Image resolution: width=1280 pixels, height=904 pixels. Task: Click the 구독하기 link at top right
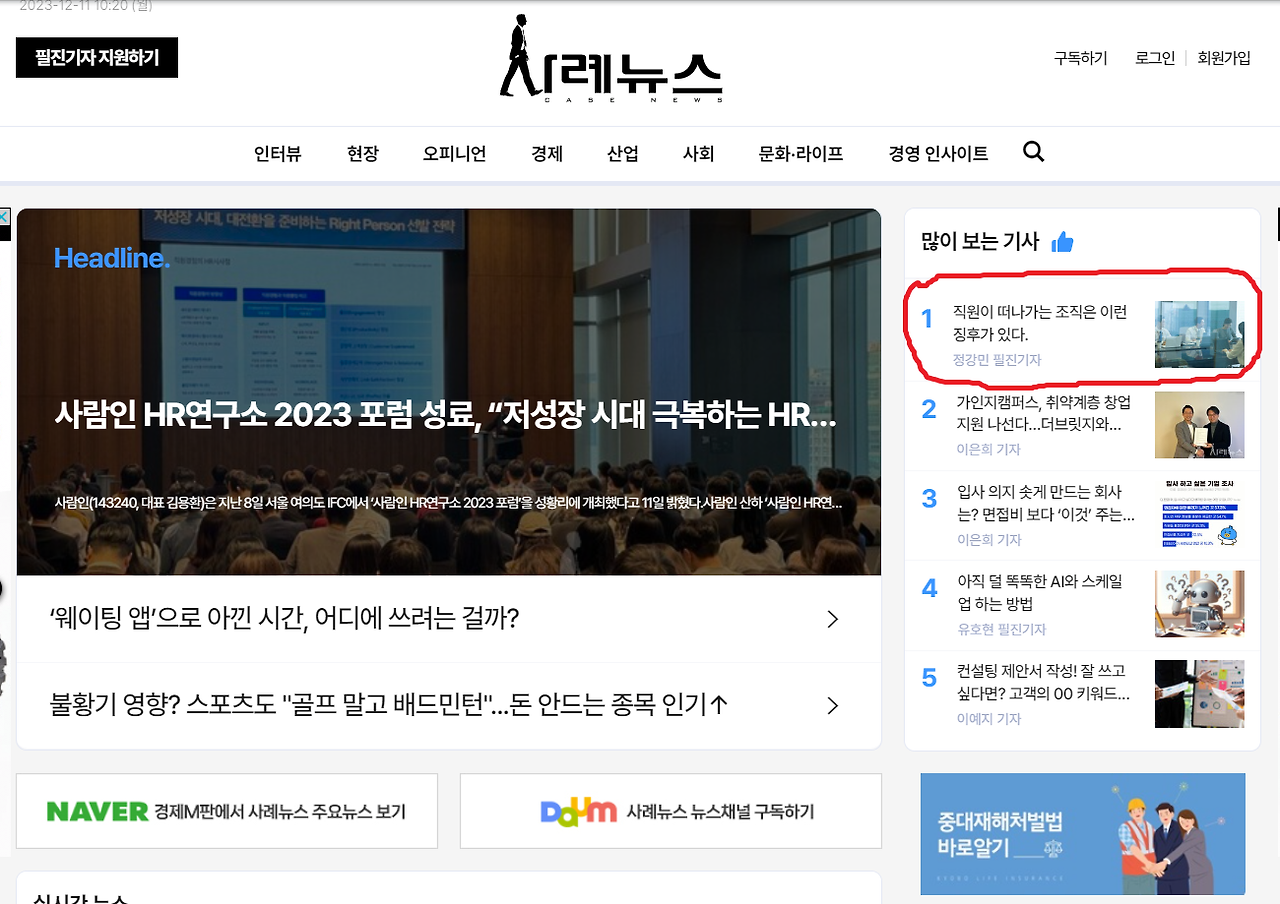(x=1080, y=57)
